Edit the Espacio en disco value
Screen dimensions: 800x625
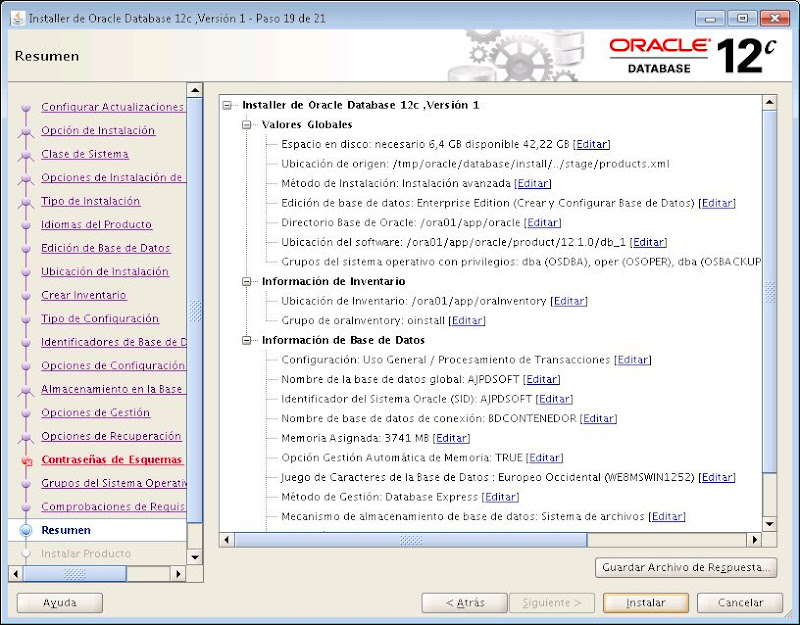[592, 144]
